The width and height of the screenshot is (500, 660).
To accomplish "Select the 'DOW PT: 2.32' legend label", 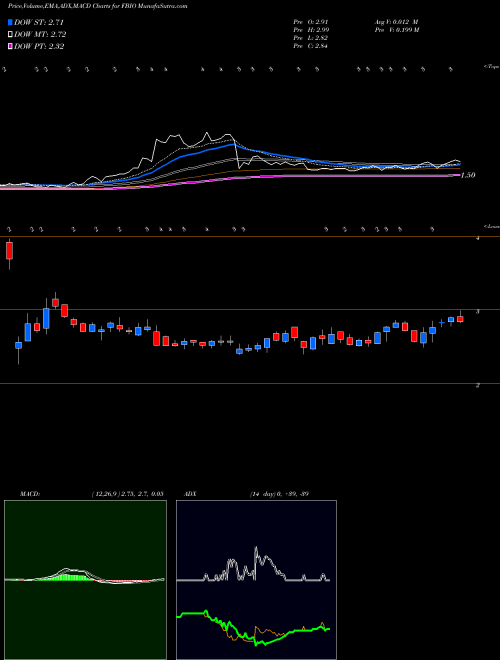I will click(39, 47).
